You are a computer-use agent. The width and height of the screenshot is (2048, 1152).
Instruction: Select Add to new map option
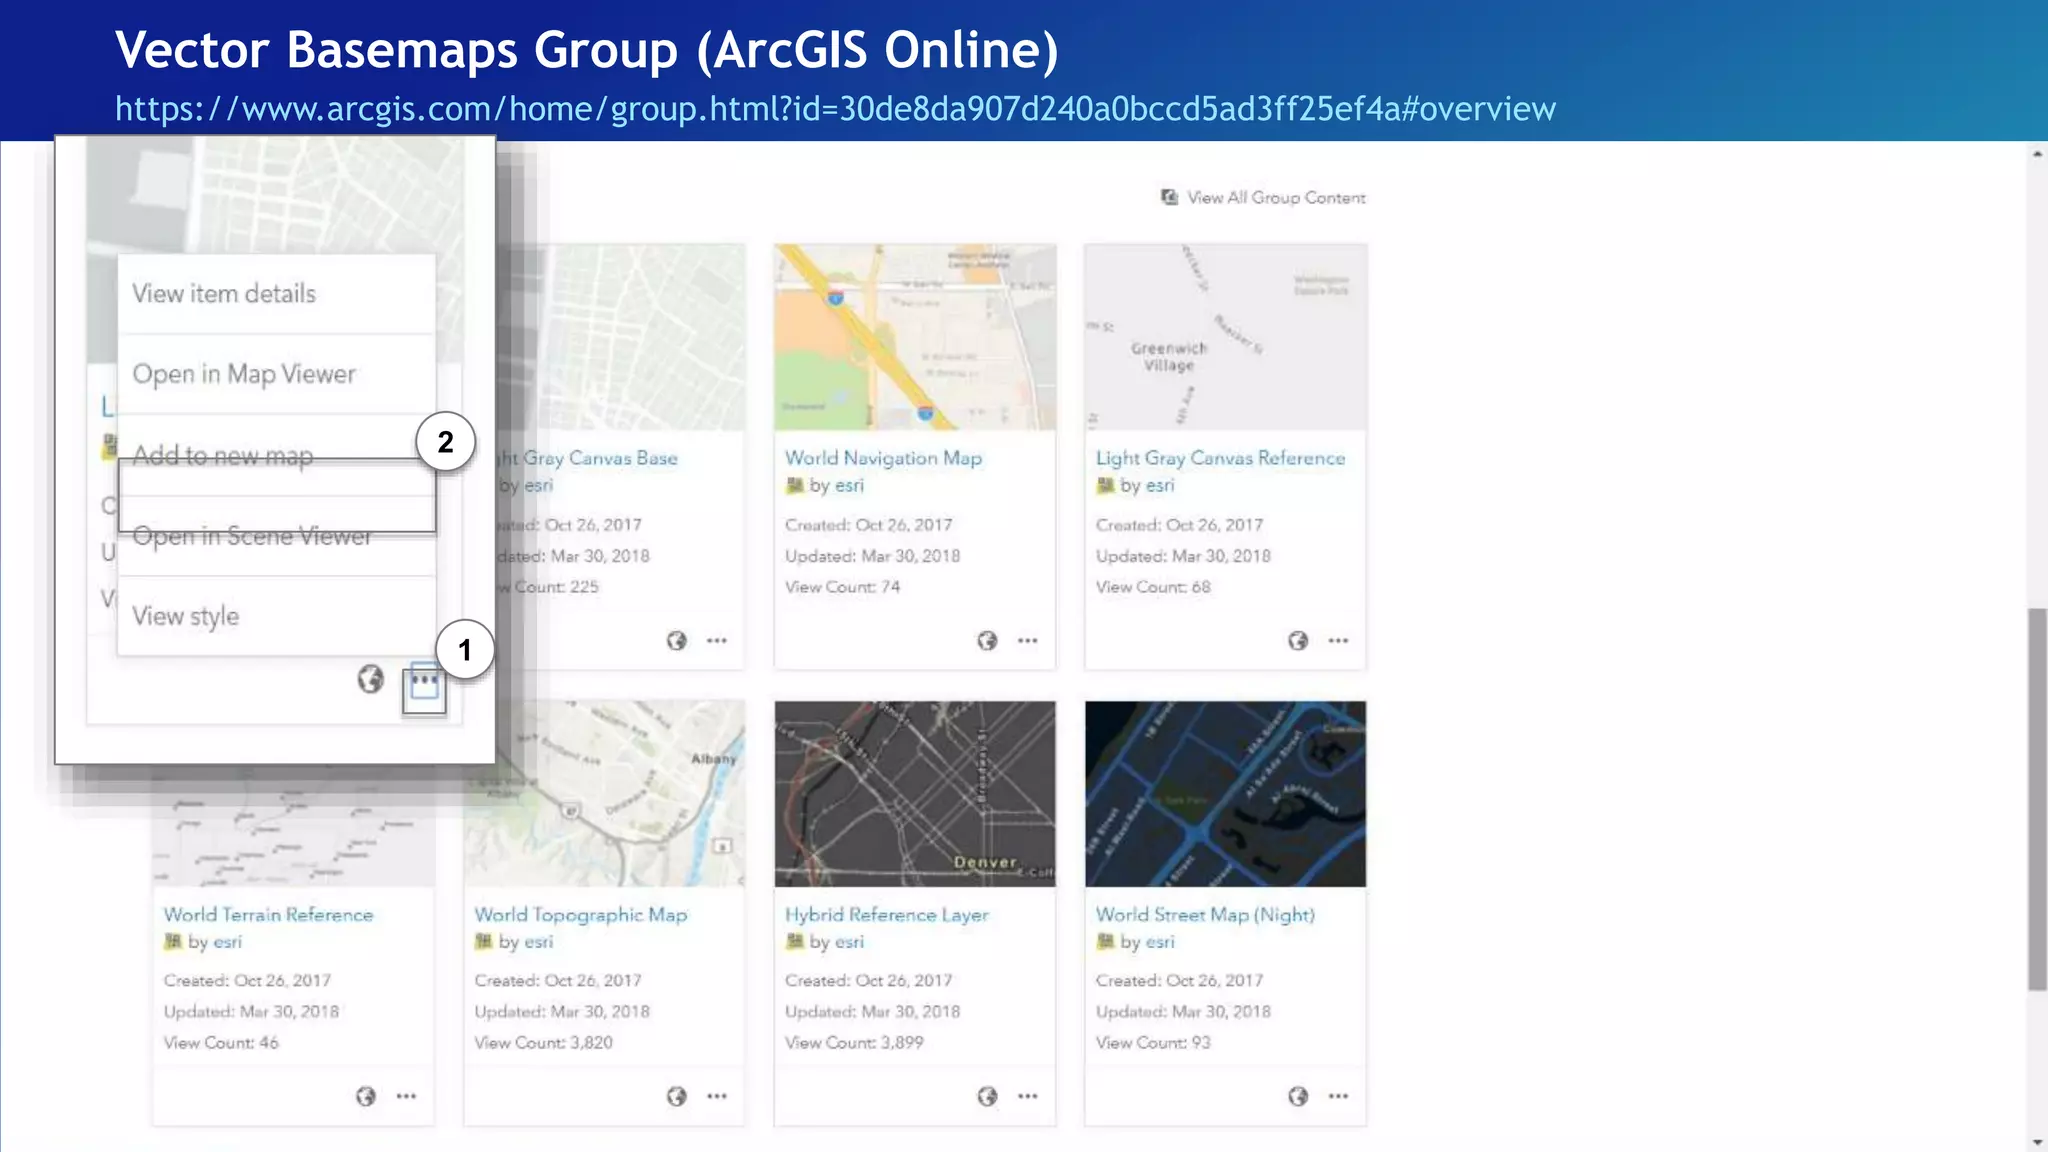tap(276, 455)
